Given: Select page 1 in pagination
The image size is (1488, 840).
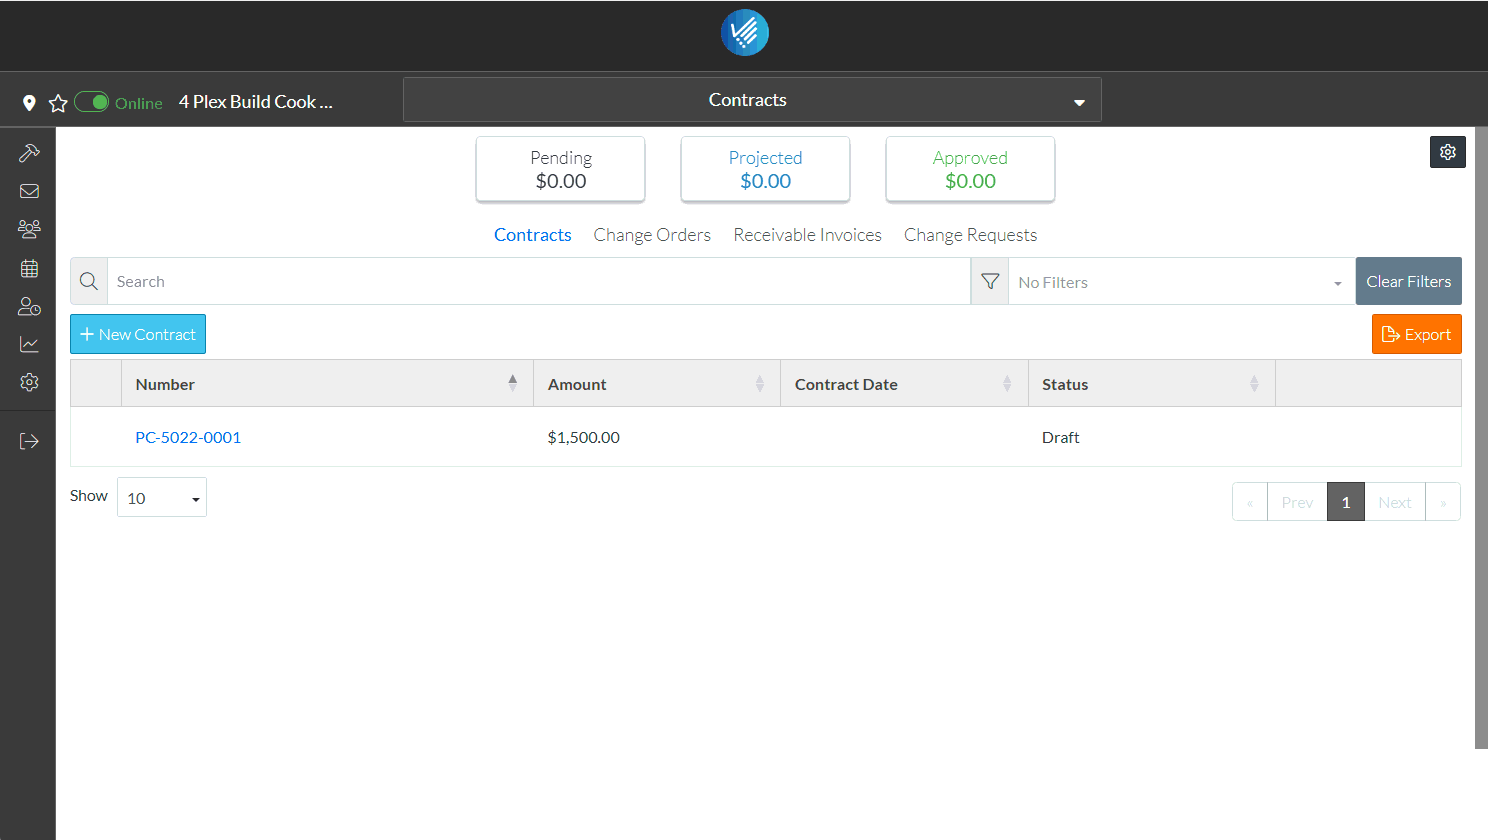Looking at the screenshot, I should [1346, 502].
